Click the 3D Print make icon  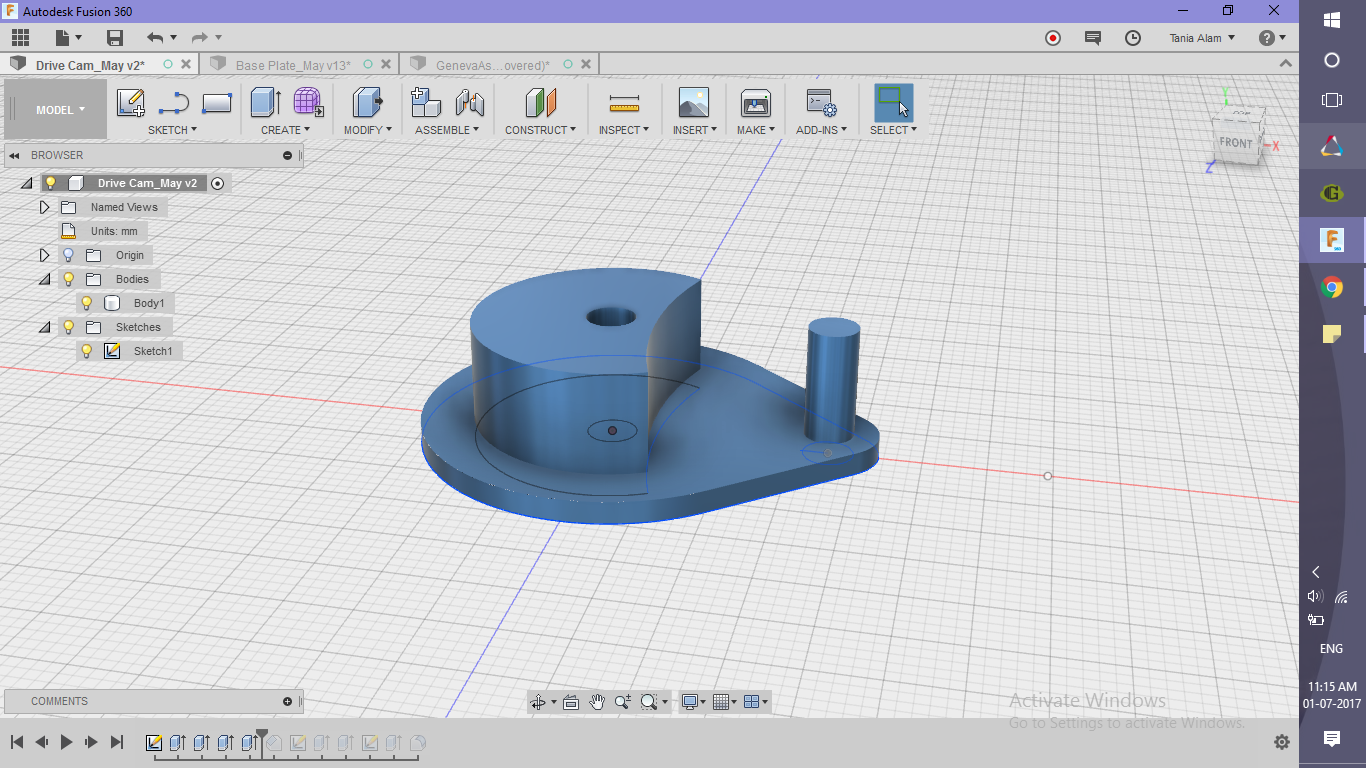(755, 103)
